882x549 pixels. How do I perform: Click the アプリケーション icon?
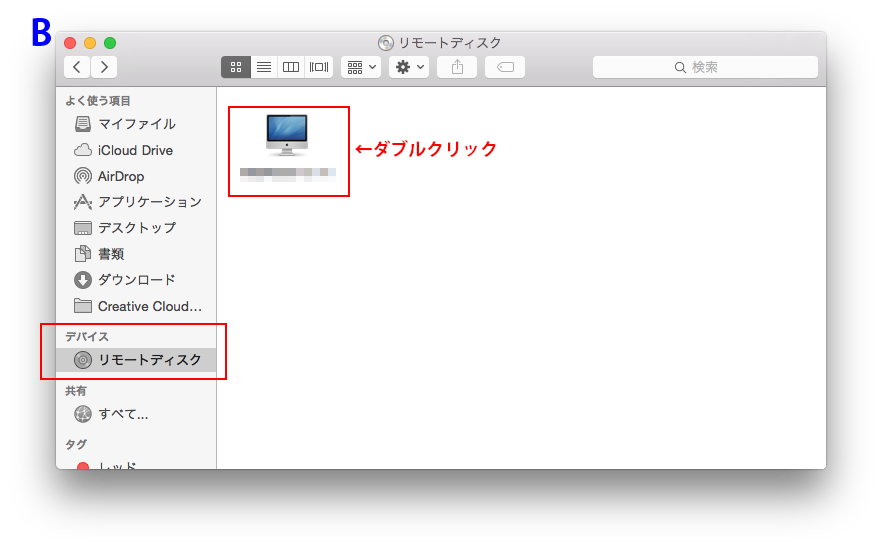[x=83, y=202]
